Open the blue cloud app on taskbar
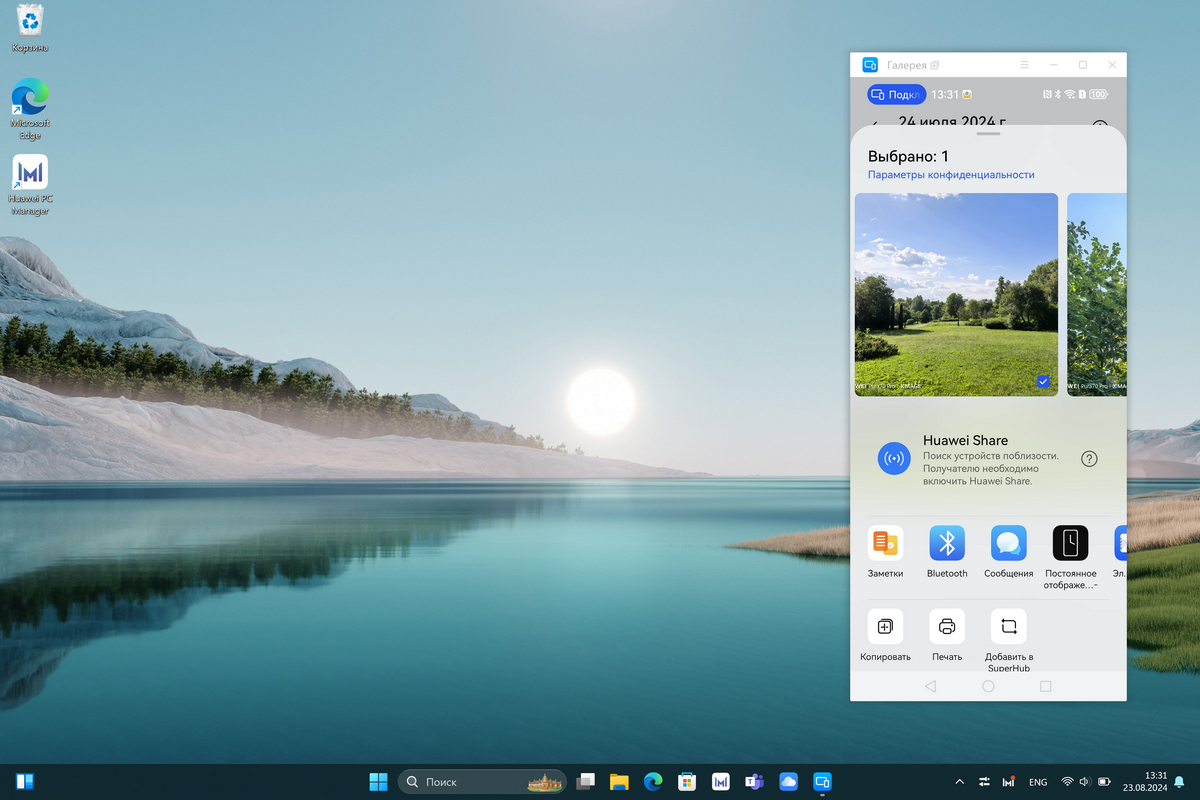This screenshot has height=800, width=1200. (x=788, y=781)
